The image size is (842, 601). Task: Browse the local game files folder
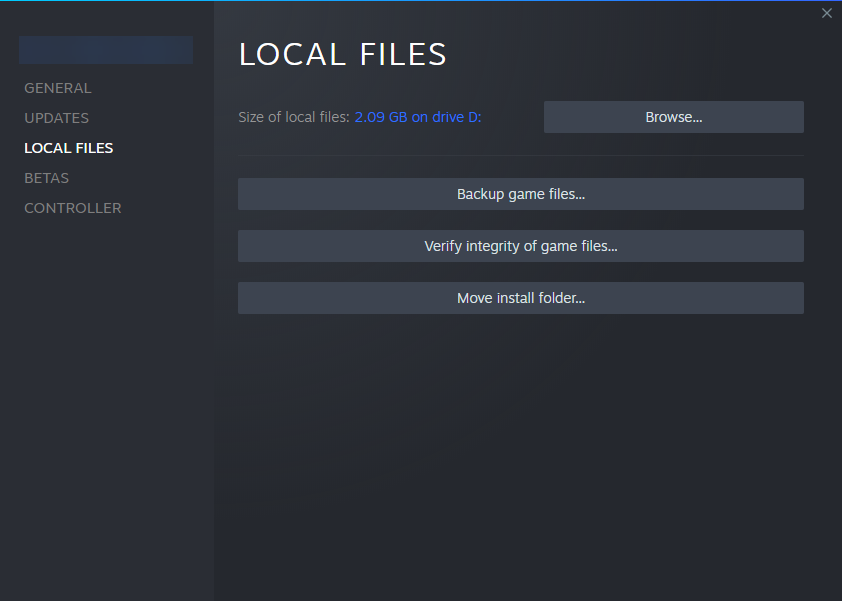[673, 117]
